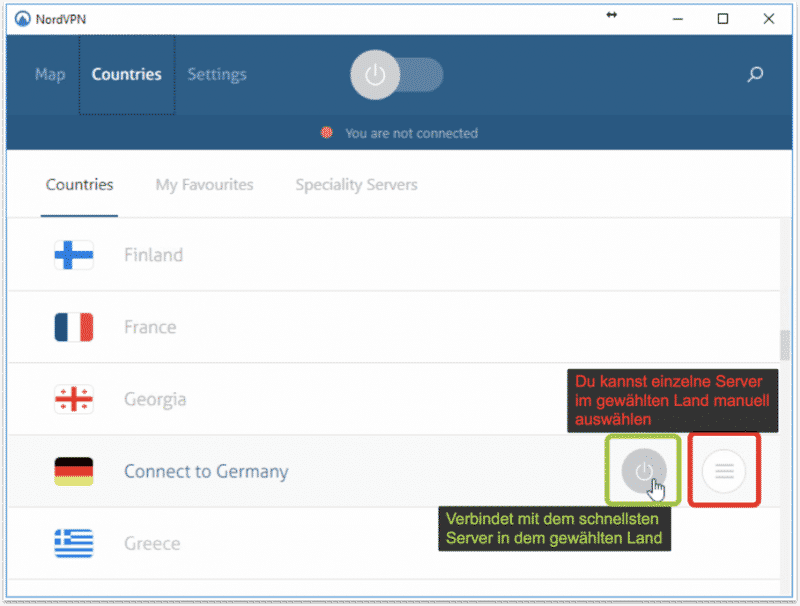Open the My Favourites tab
The width and height of the screenshot is (800, 606).
[204, 184]
